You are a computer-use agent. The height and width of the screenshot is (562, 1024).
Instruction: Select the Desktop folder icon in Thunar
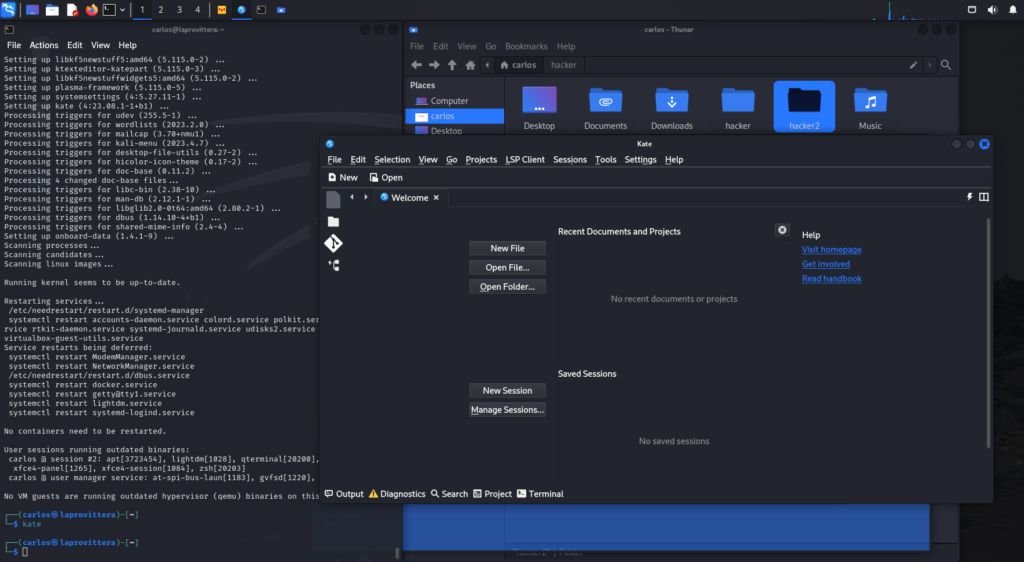click(539, 108)
